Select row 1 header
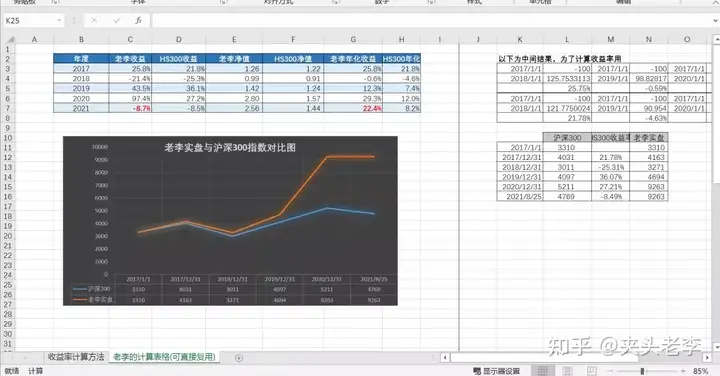This screenshot has height=376, width=720. coord(7,49)
